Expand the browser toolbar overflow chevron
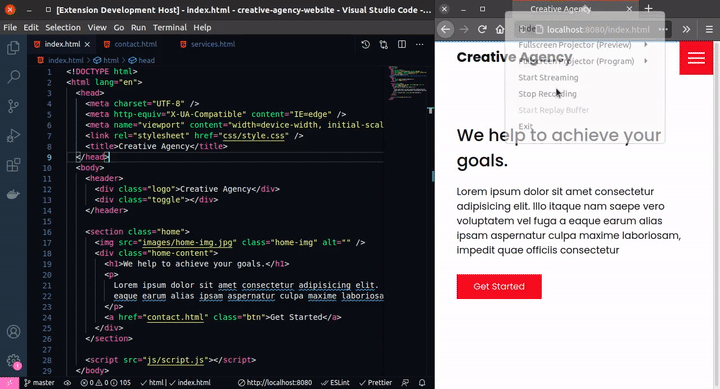 [x=686, y=29]
